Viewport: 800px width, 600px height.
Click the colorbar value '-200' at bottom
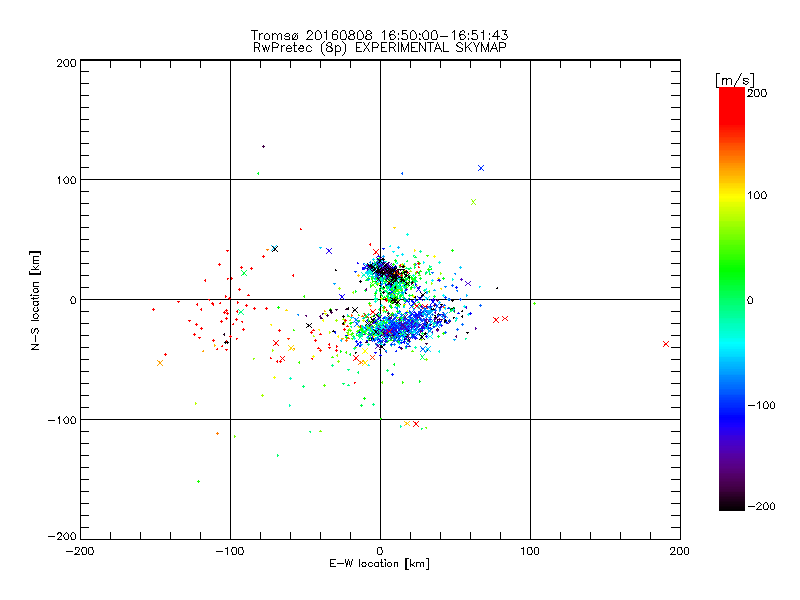tap(761, 506)
